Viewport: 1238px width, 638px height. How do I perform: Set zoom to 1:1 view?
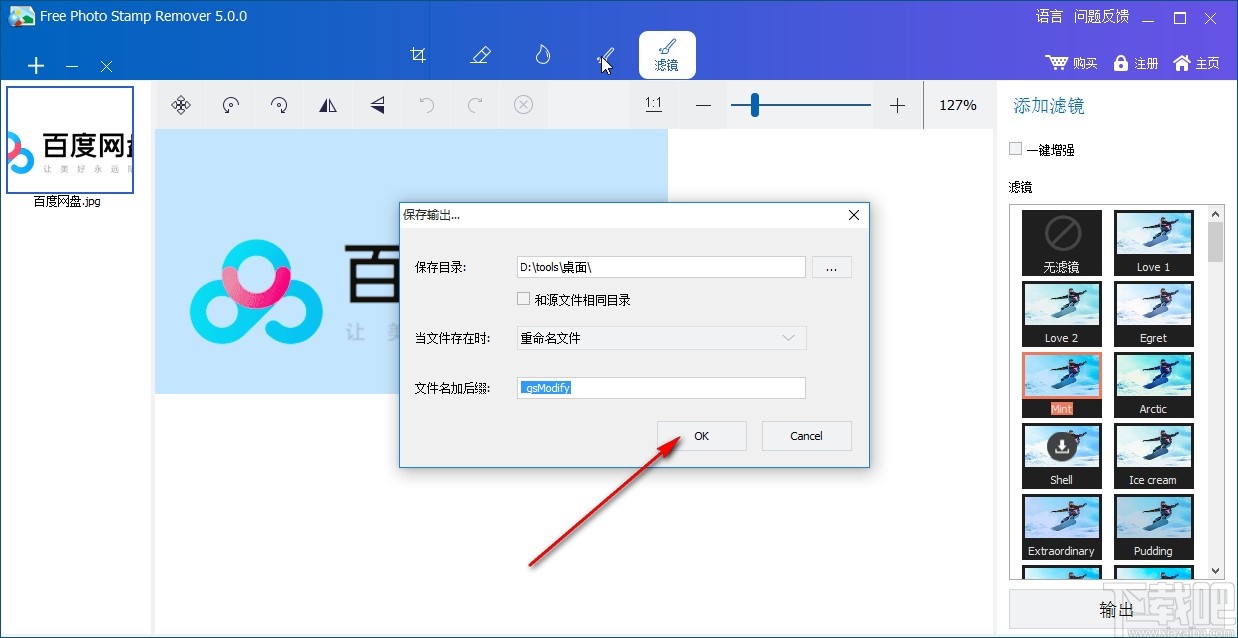(653, 105)
